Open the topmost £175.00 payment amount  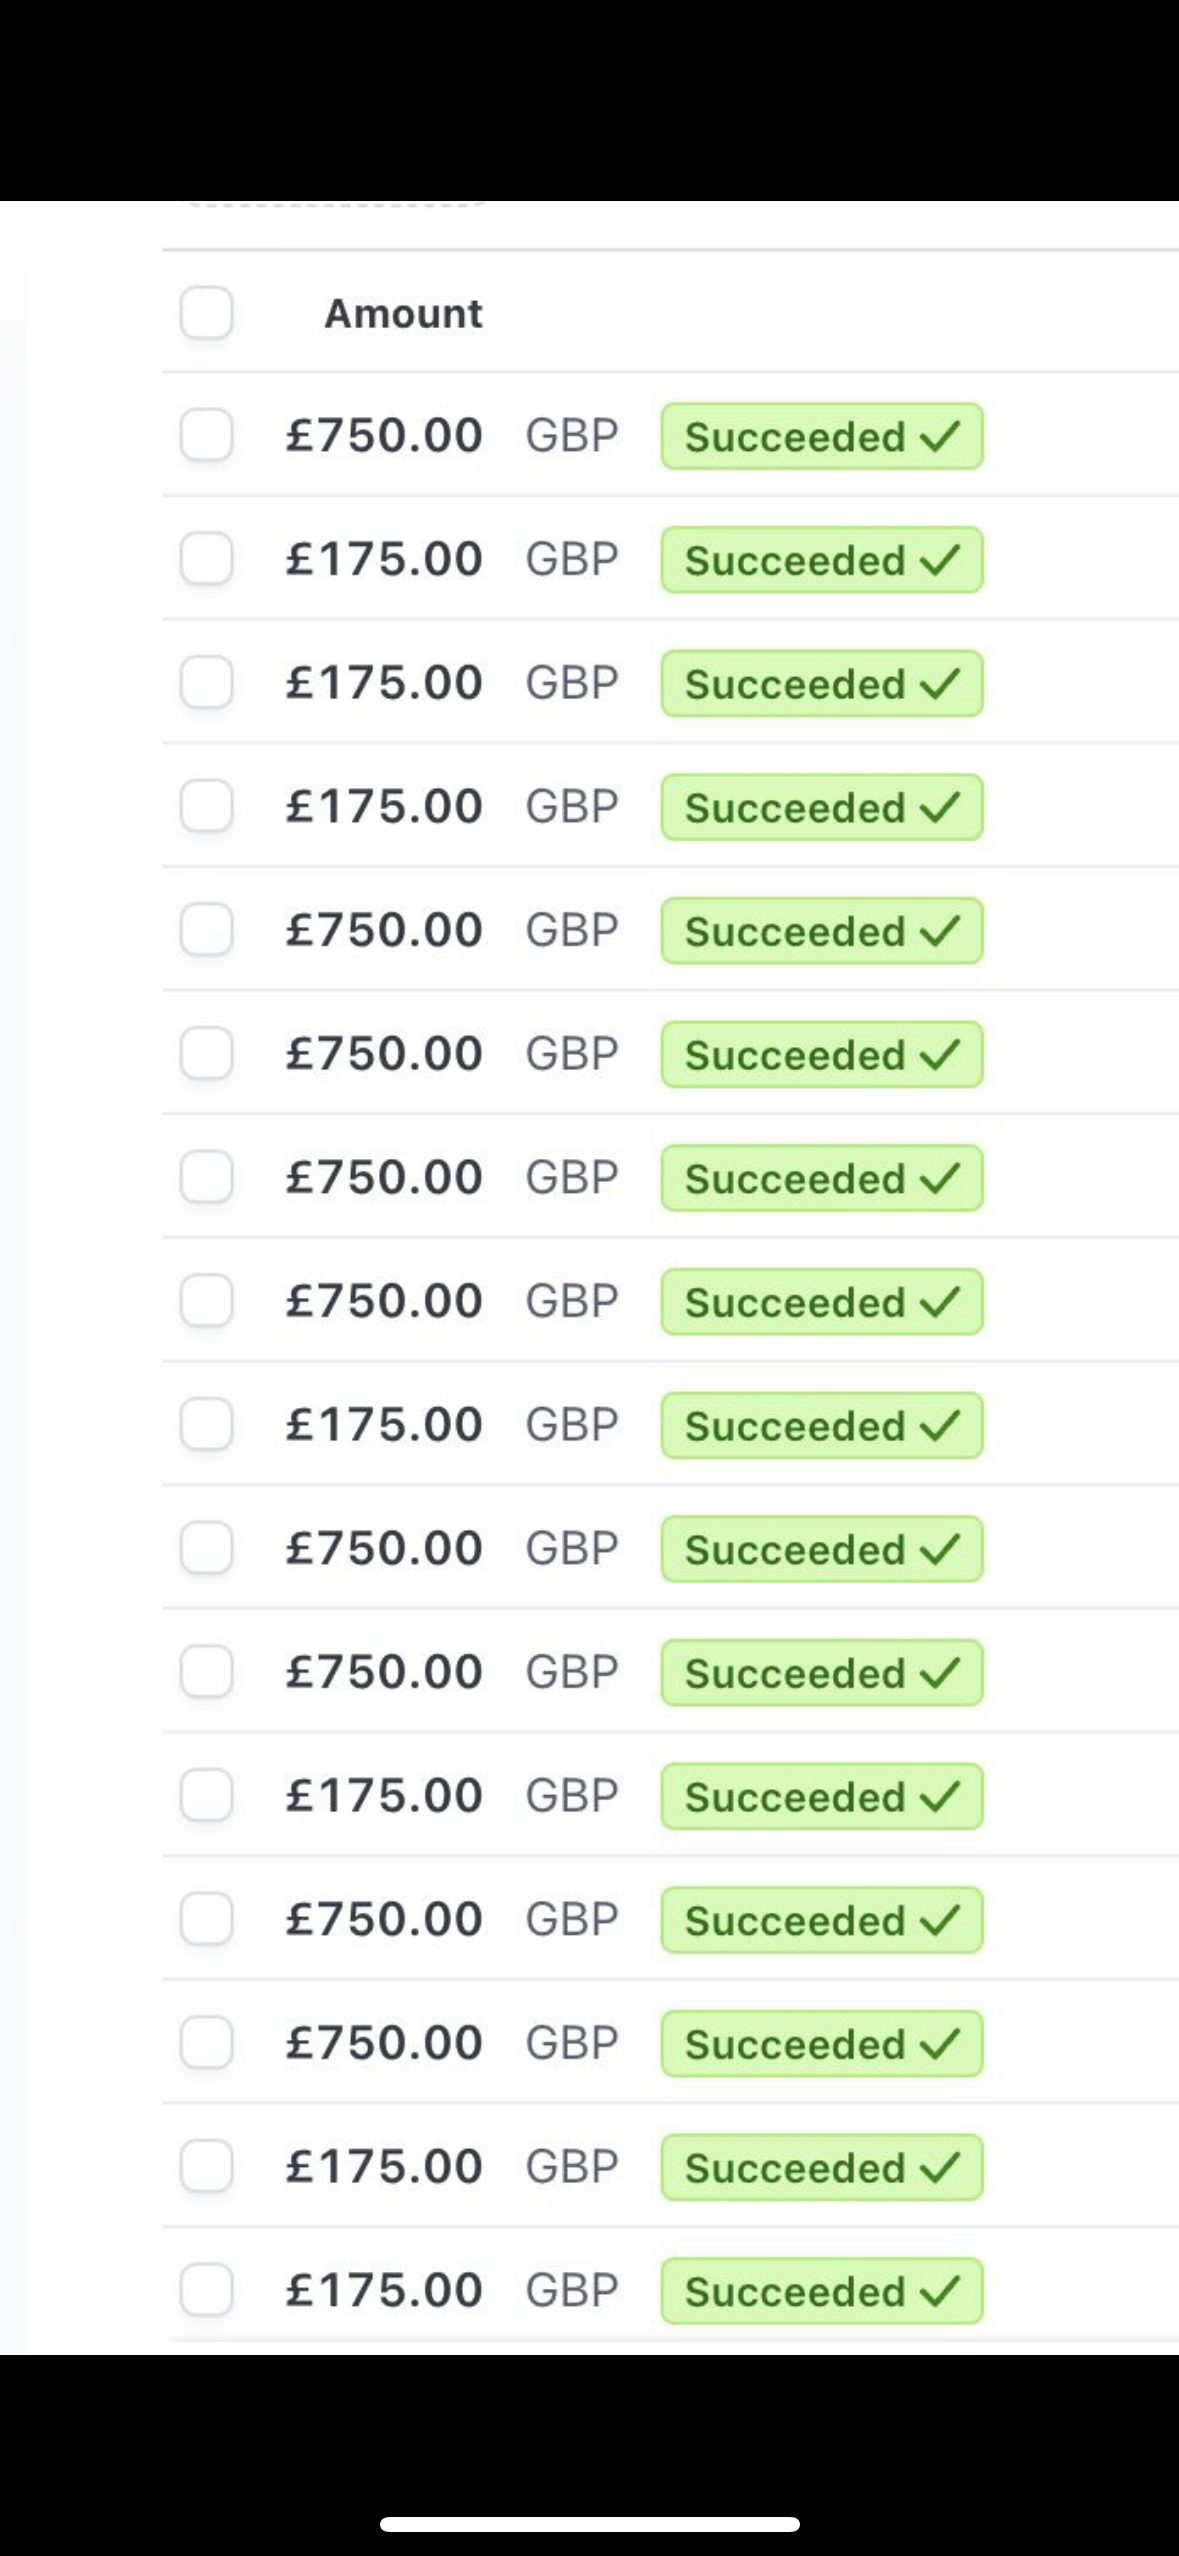pos(384,559)
